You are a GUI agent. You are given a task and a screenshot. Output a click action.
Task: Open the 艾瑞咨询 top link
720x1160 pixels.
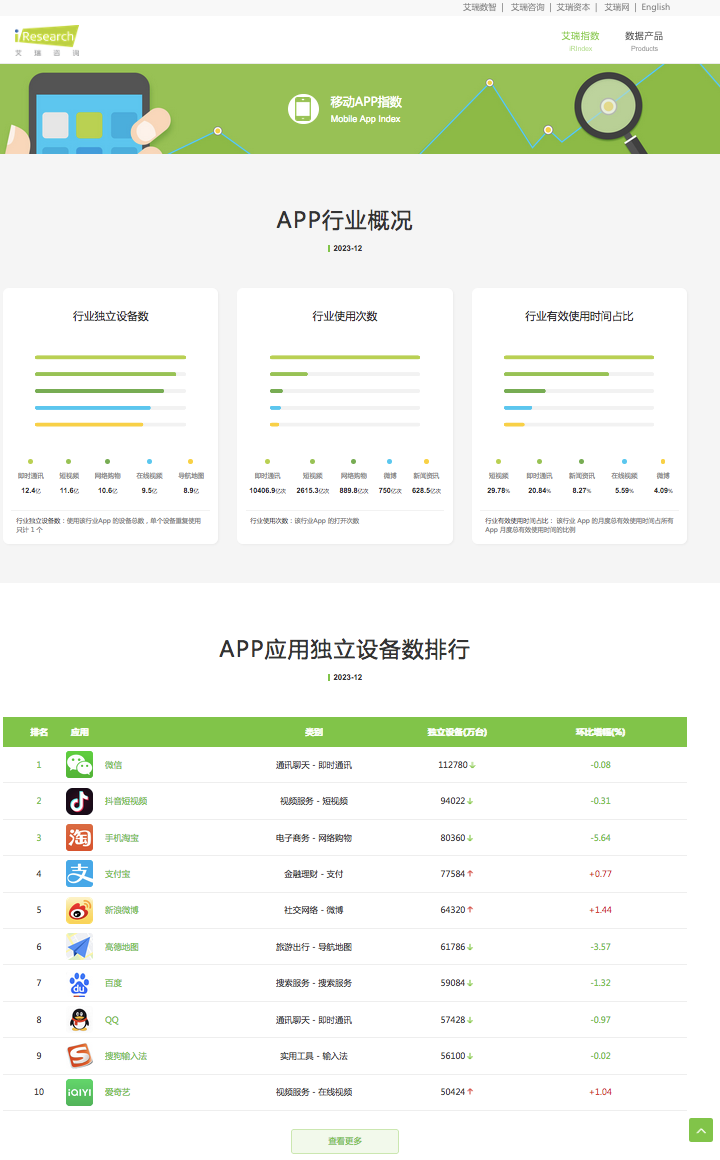528,7
